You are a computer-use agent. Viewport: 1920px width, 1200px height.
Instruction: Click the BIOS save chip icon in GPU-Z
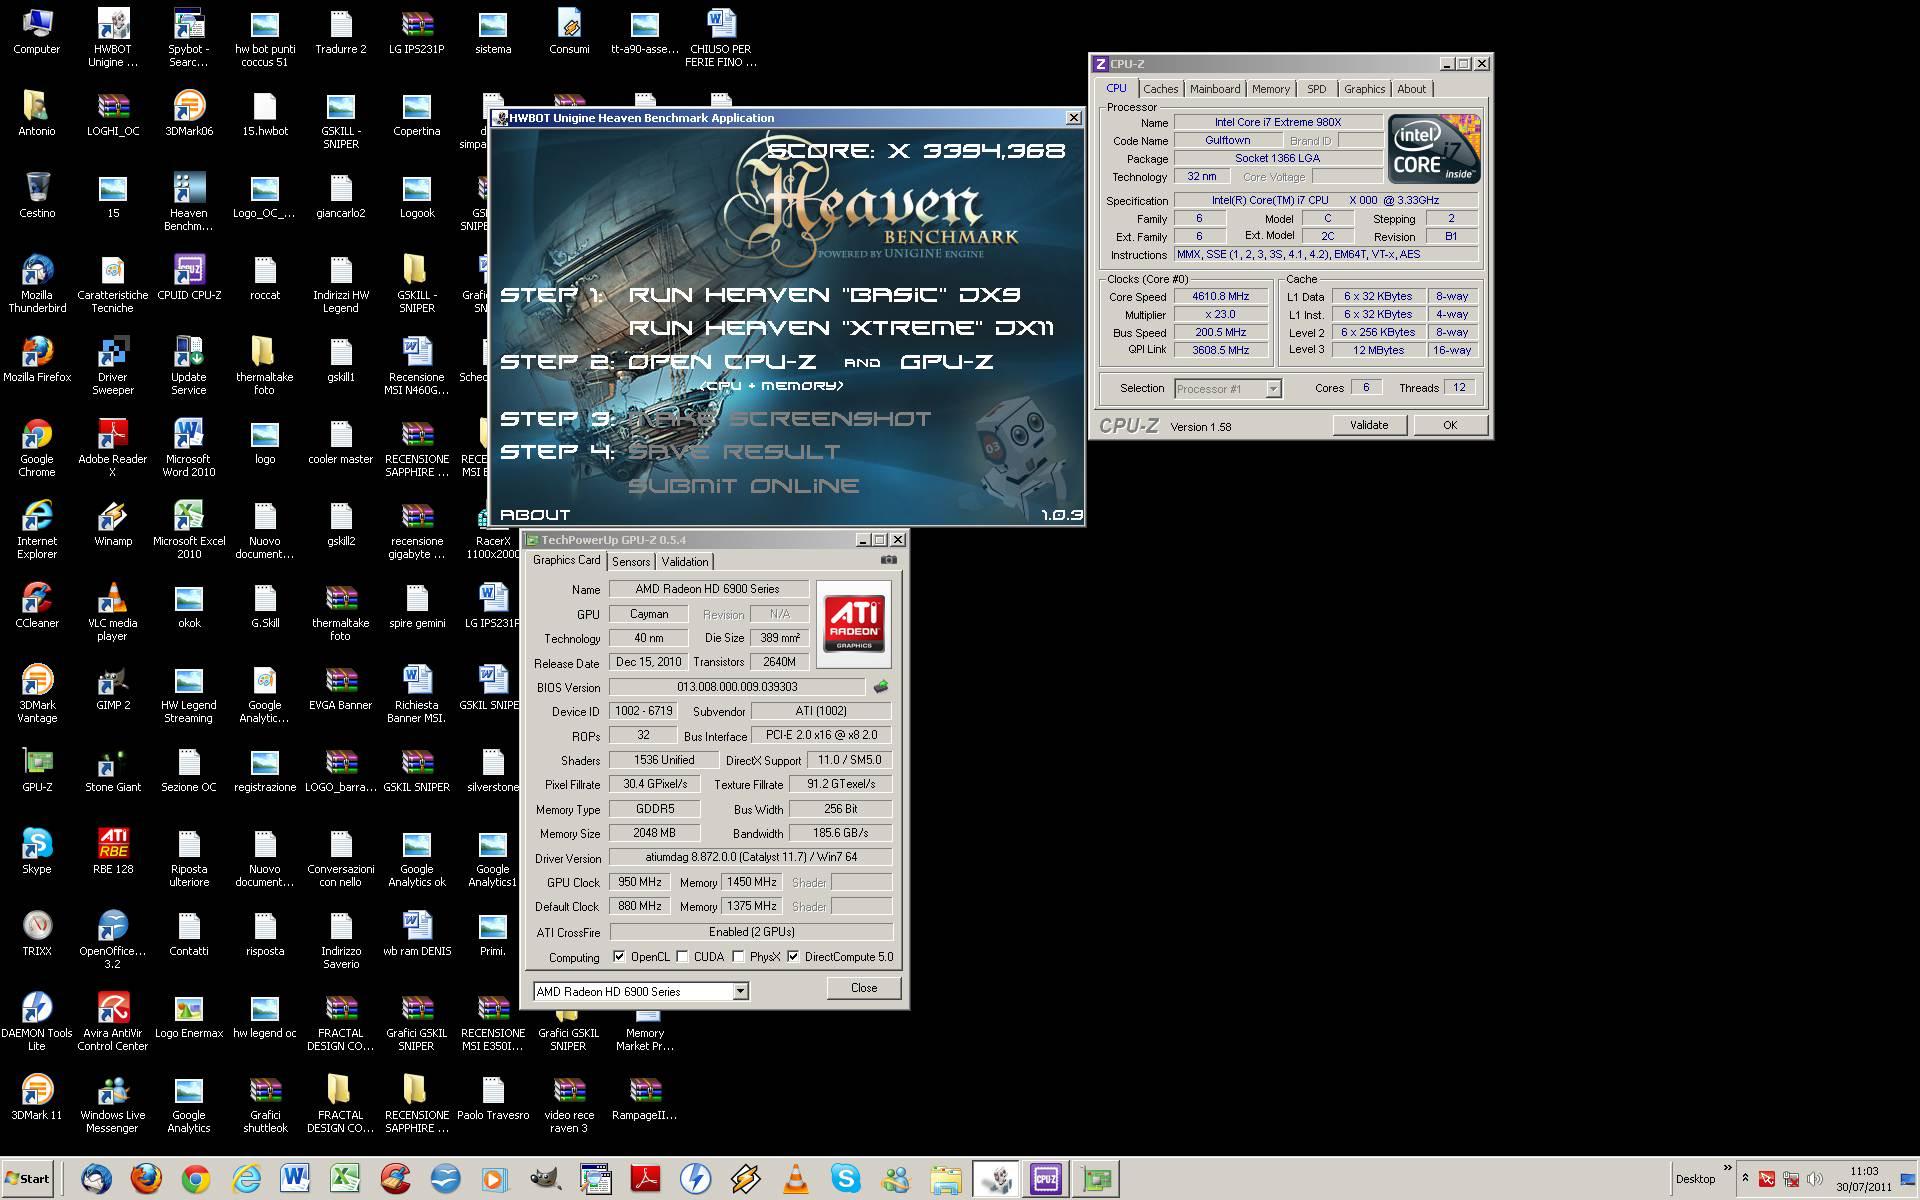(880, 687)
